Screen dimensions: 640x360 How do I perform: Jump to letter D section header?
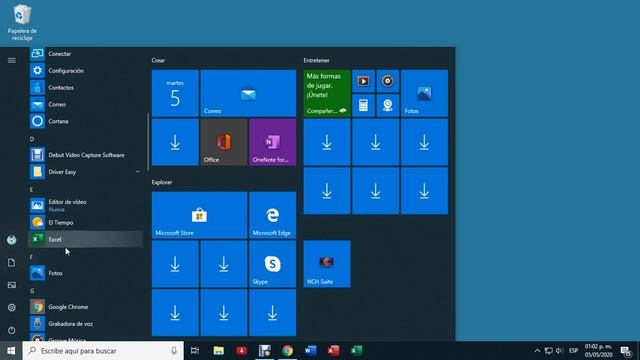(32, 139)
